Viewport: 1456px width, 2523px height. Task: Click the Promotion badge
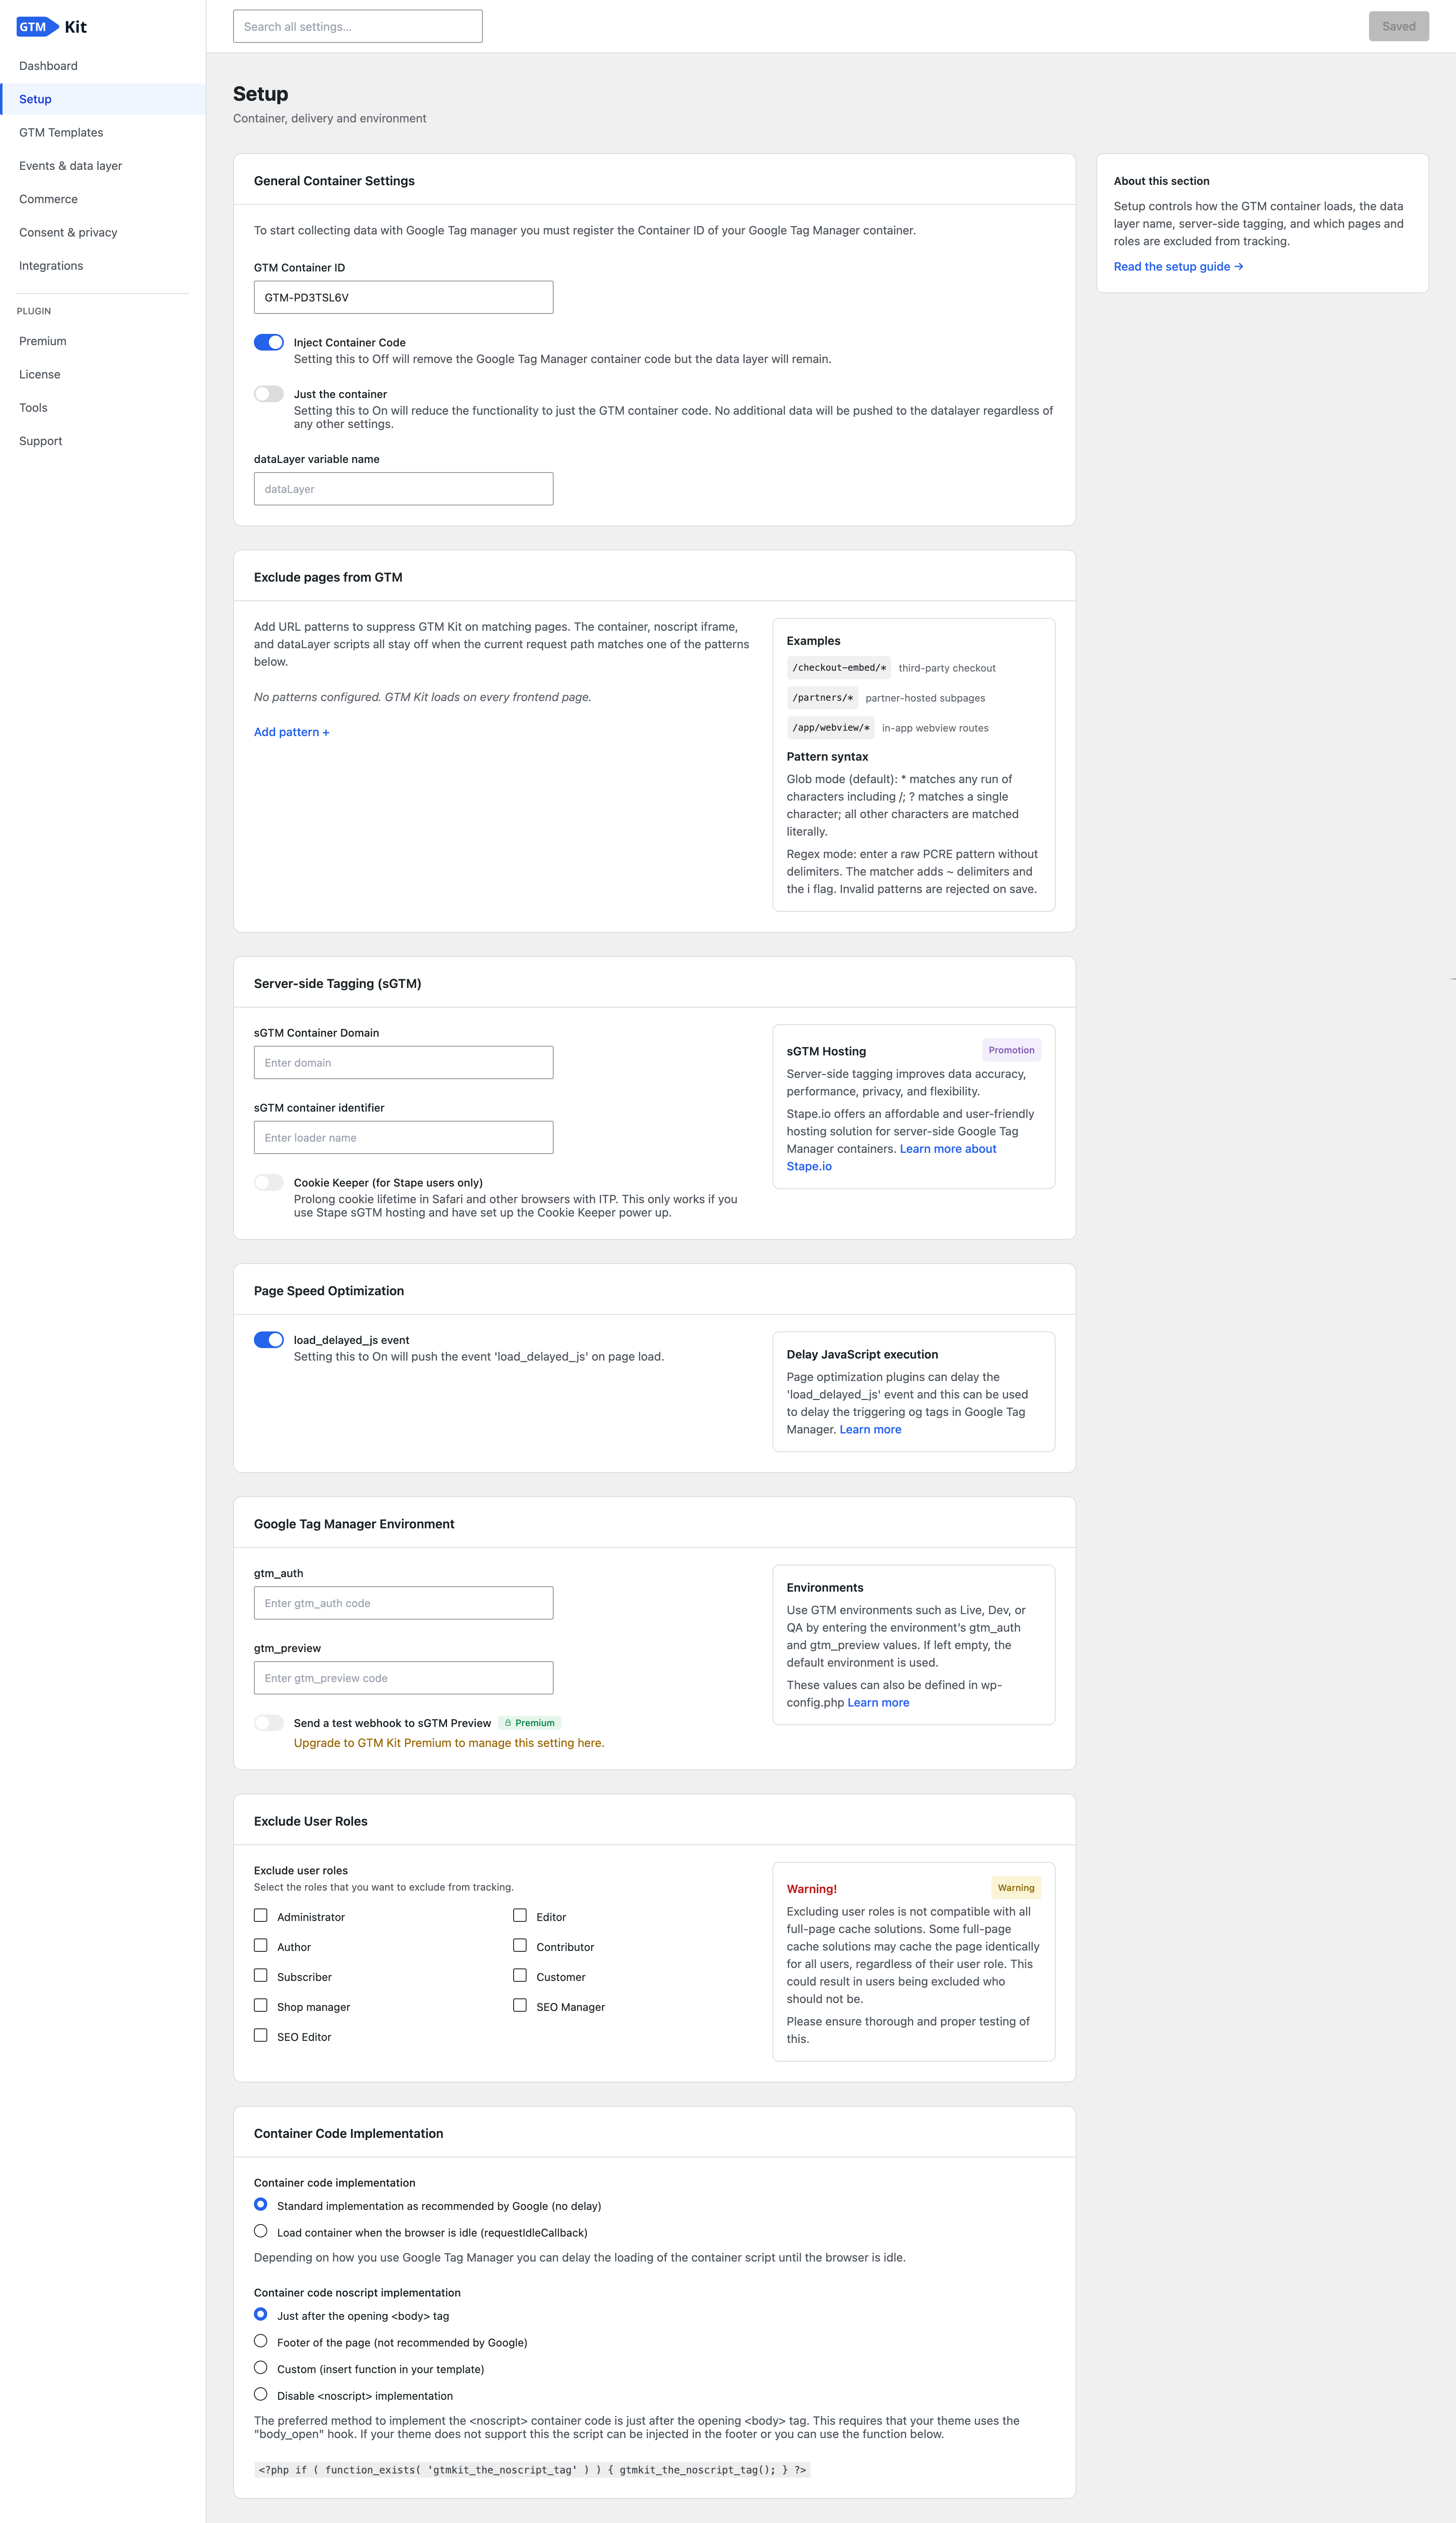1011,1050
